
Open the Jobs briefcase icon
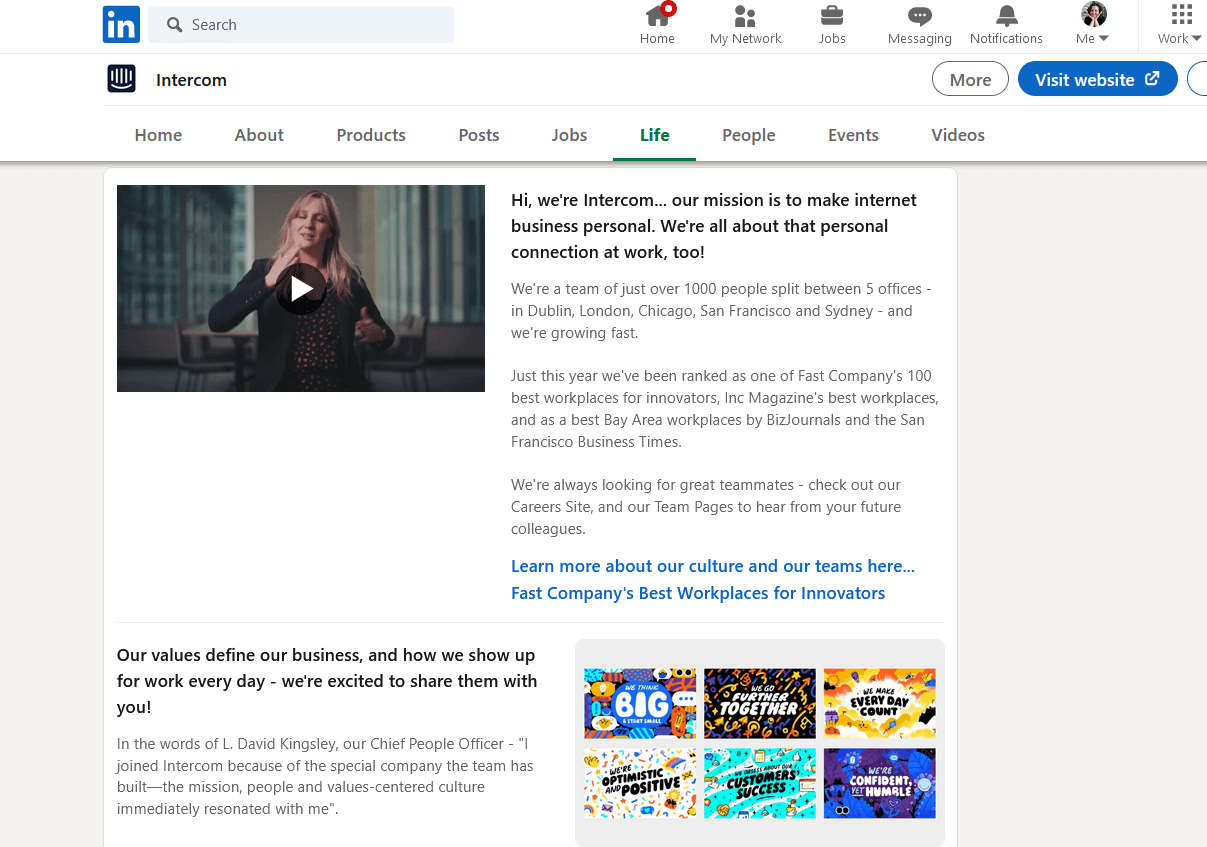pyautogui.click(x=832, y=15)
